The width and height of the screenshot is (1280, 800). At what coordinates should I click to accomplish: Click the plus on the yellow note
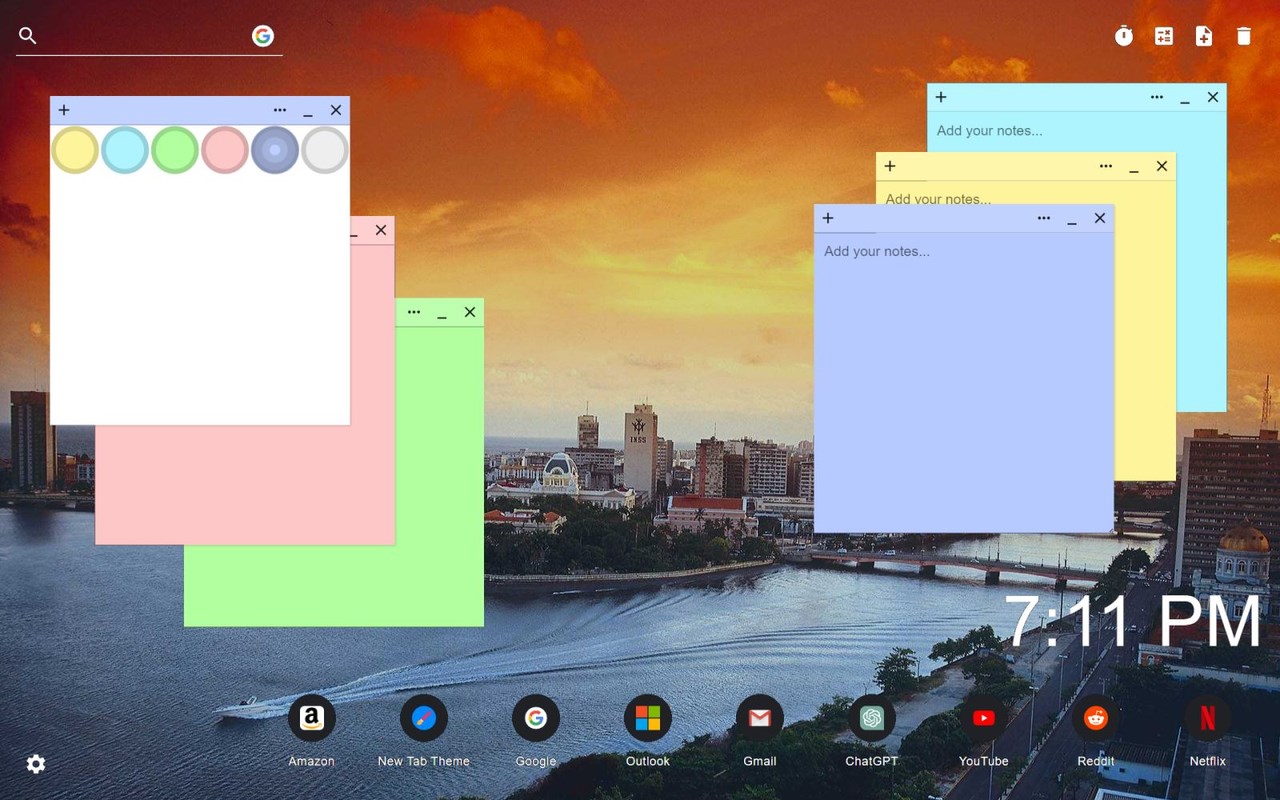(x=890, y=166)
